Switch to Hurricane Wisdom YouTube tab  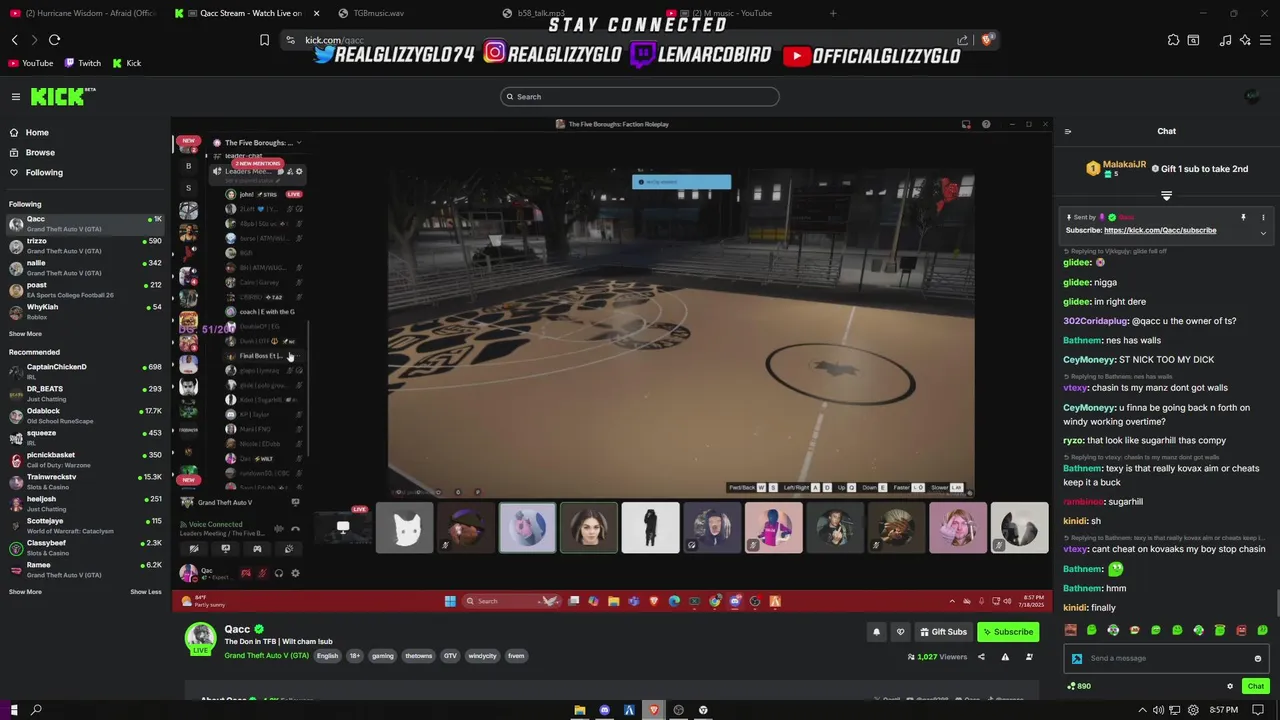click(x=85, y=13)
